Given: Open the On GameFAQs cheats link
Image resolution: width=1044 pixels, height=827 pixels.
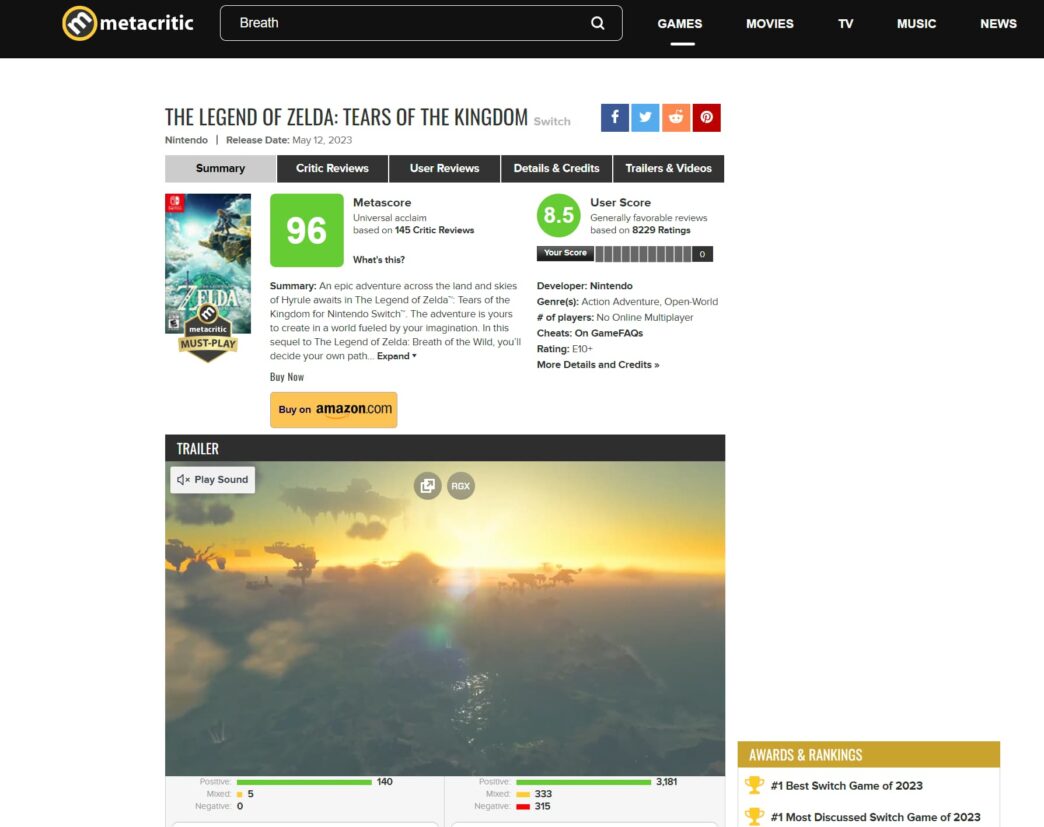Looking at the screenshot, I should pos(609,333).
